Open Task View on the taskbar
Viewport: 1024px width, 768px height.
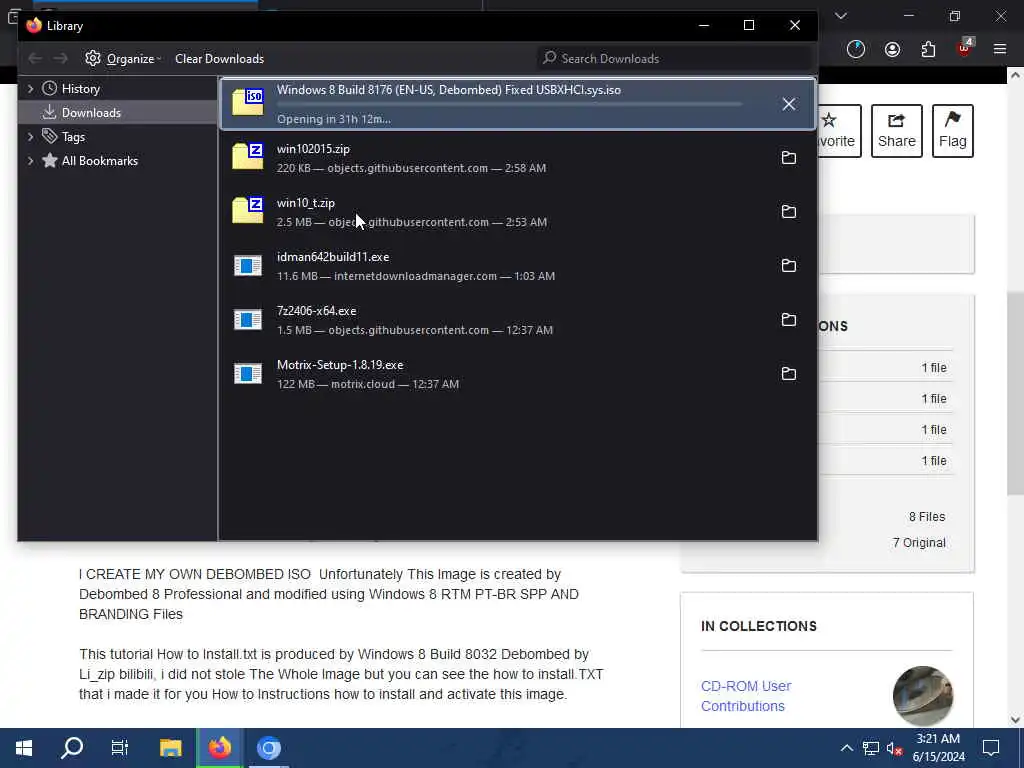(x=120, y=748)
